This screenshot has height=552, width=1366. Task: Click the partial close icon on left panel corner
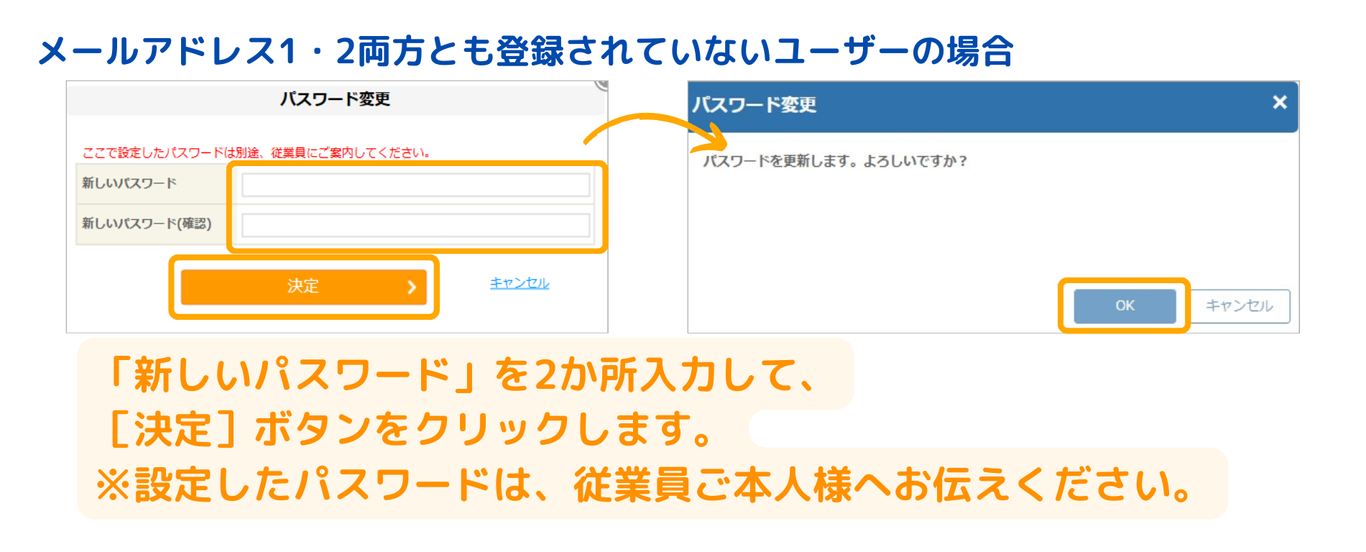[x=601, y=85]
